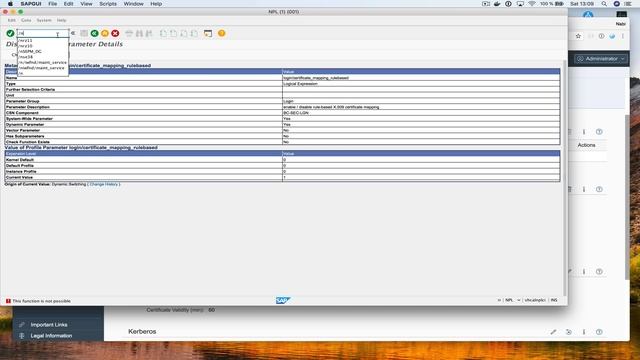Open the macOS View menu
Viewport: 640px width, 360px height.
tap(86, 4)
